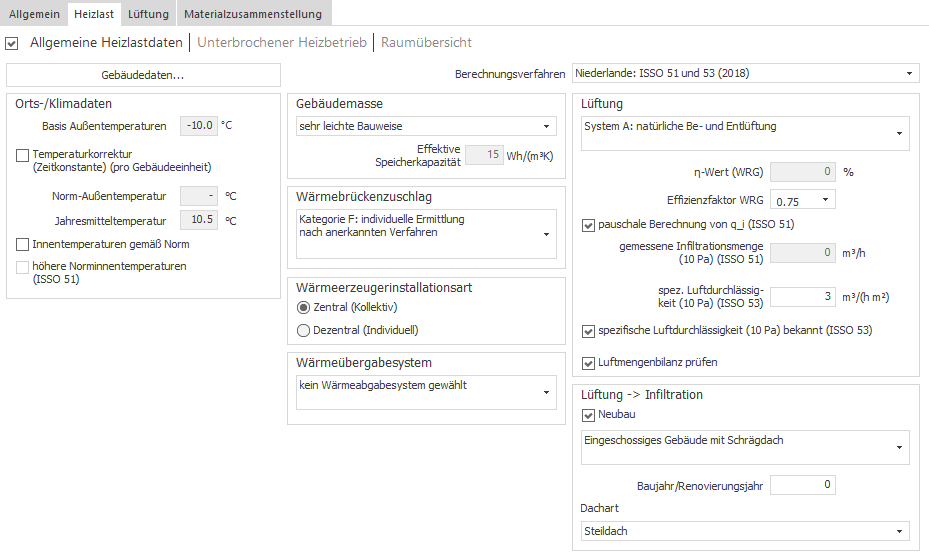Open the Berechnungsverfahren dropdown
929x559 pixels.
click(x=745, y=73)
